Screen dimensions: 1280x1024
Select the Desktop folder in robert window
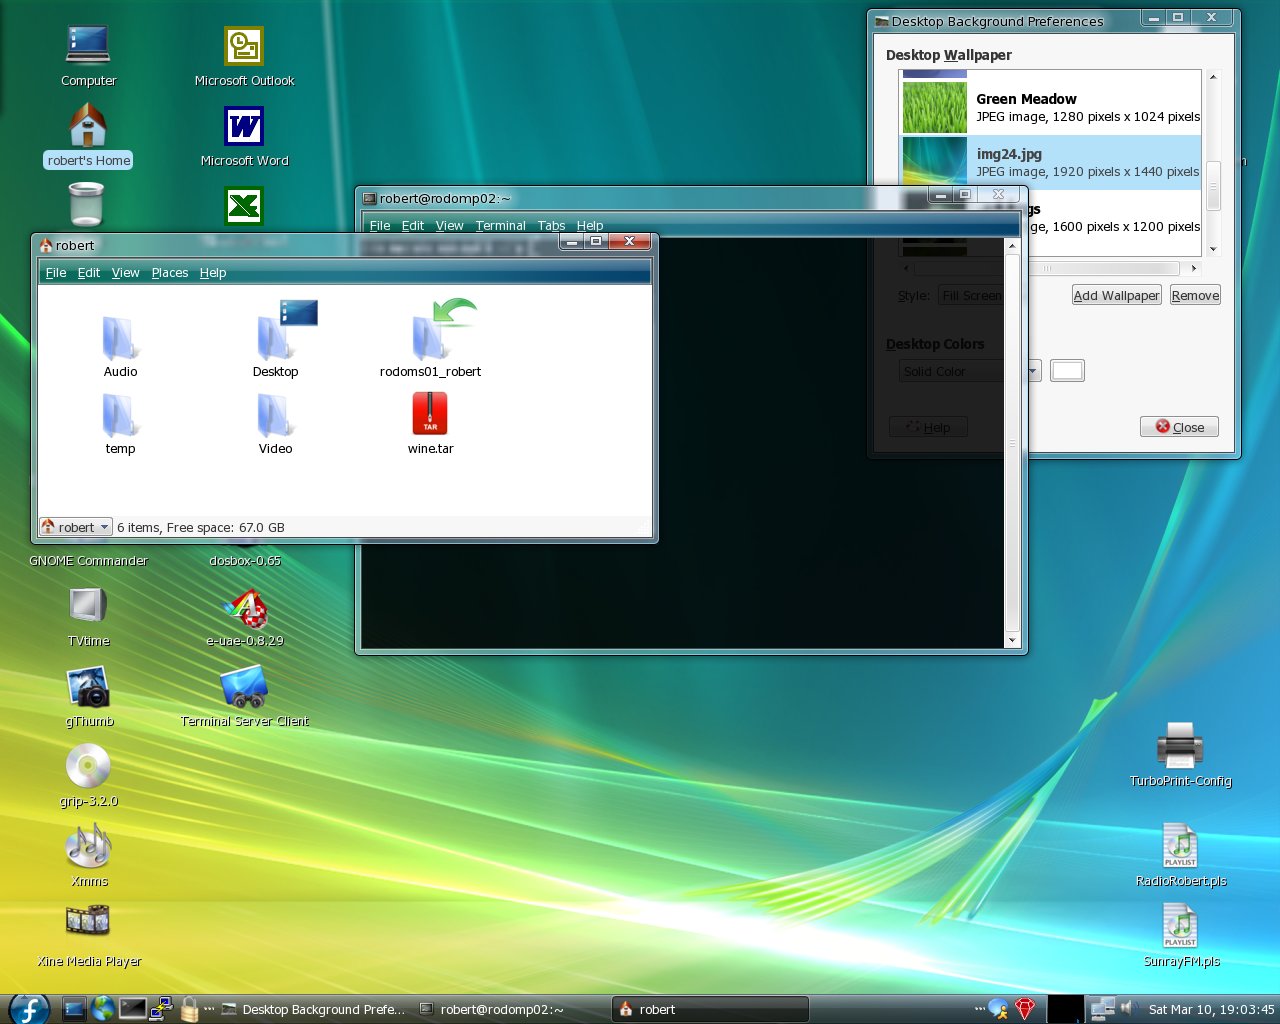[275, 338]
